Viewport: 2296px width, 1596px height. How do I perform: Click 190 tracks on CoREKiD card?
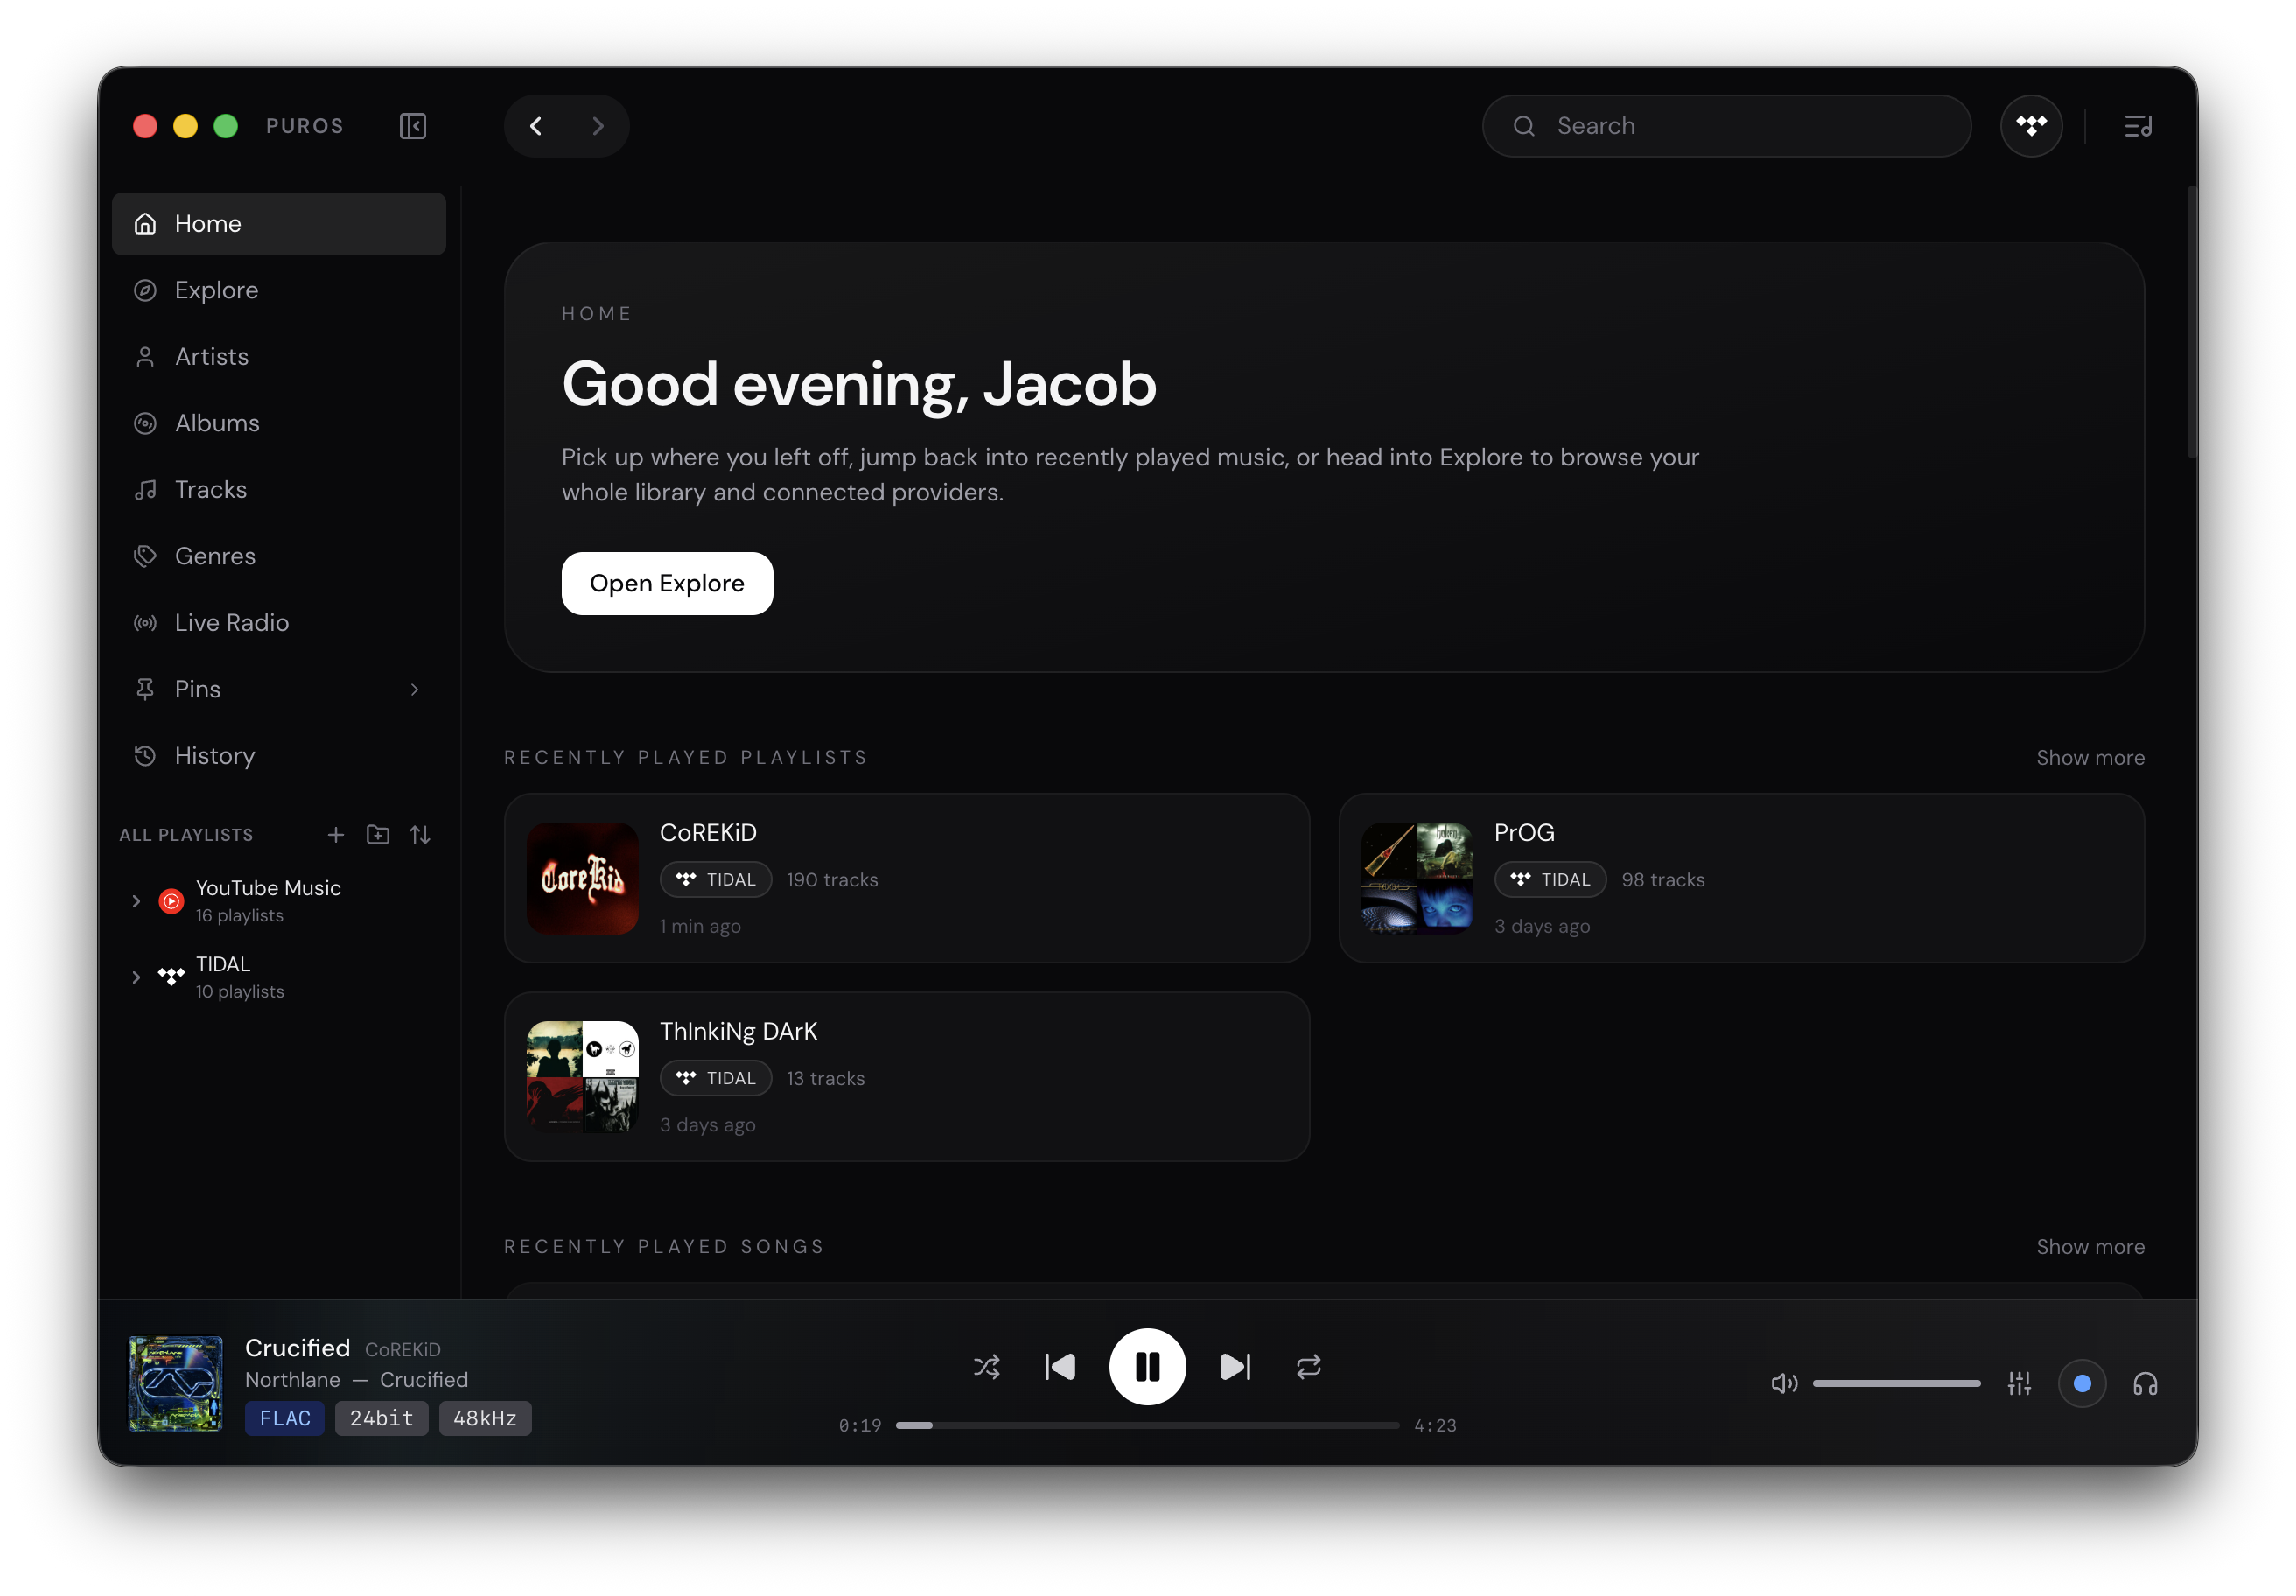tap(832, 880)
